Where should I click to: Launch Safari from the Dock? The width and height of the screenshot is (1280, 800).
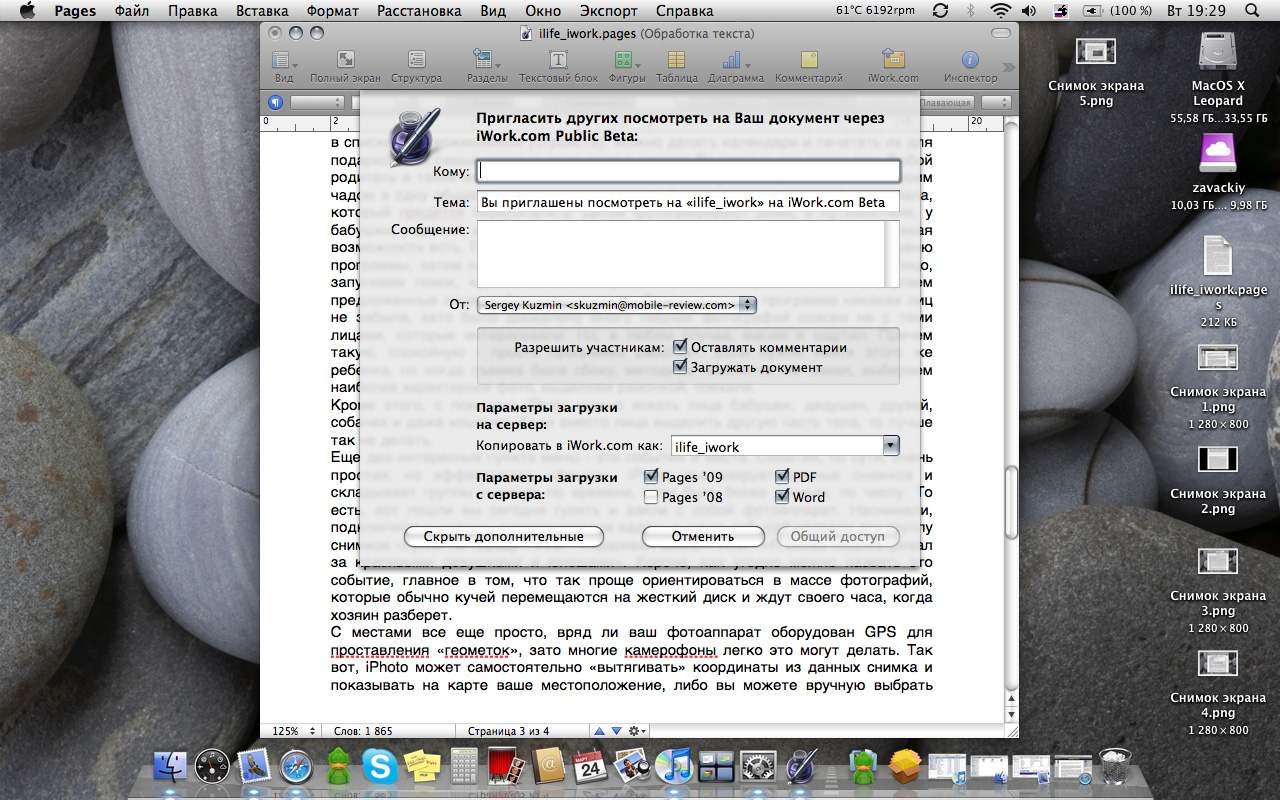[x=297, y=767]
